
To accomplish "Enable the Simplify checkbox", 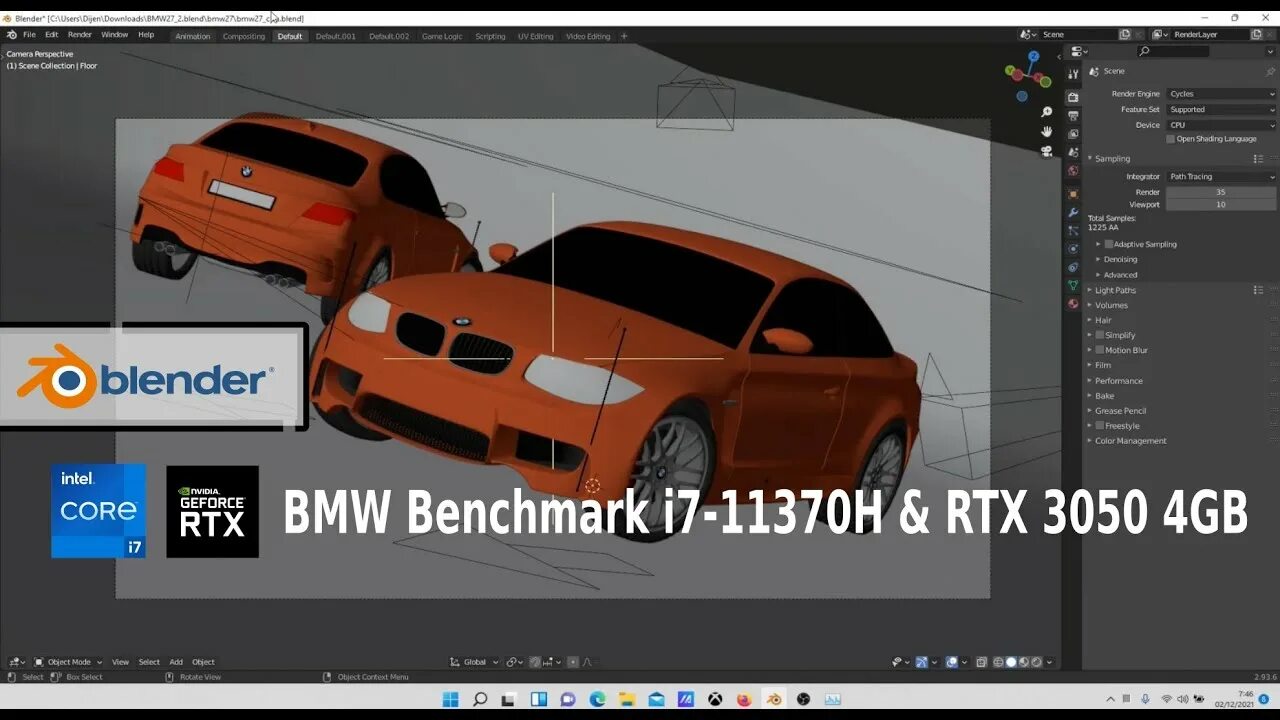I will point(1100,335).
